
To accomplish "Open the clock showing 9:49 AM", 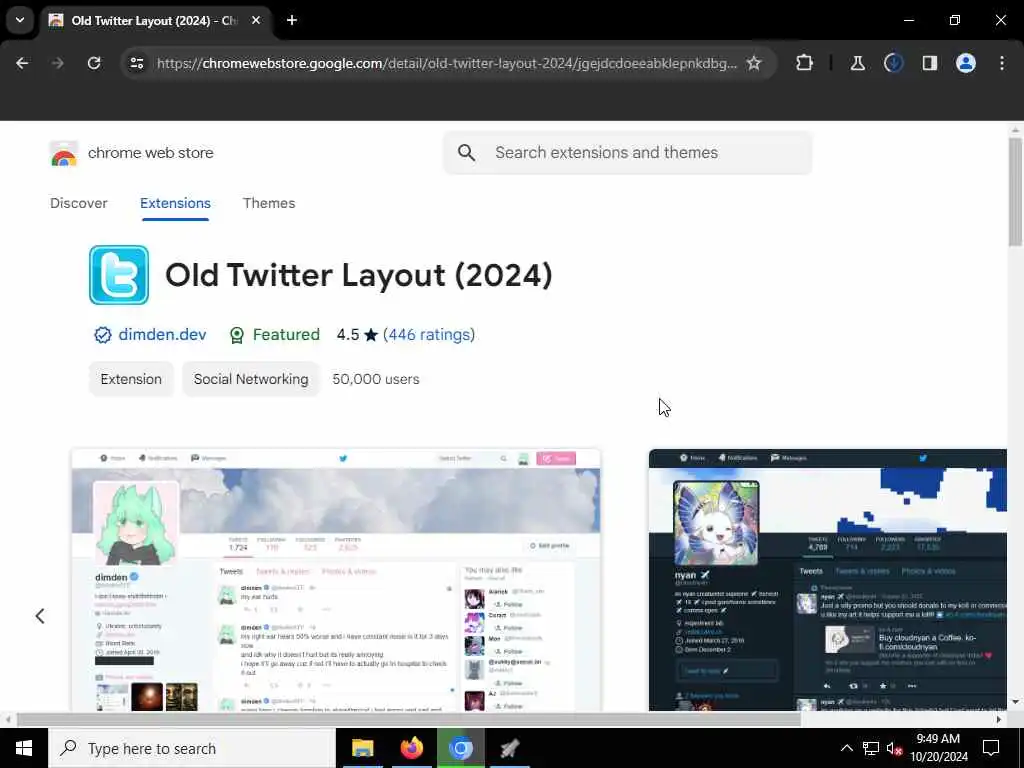I will click(938, 748).
